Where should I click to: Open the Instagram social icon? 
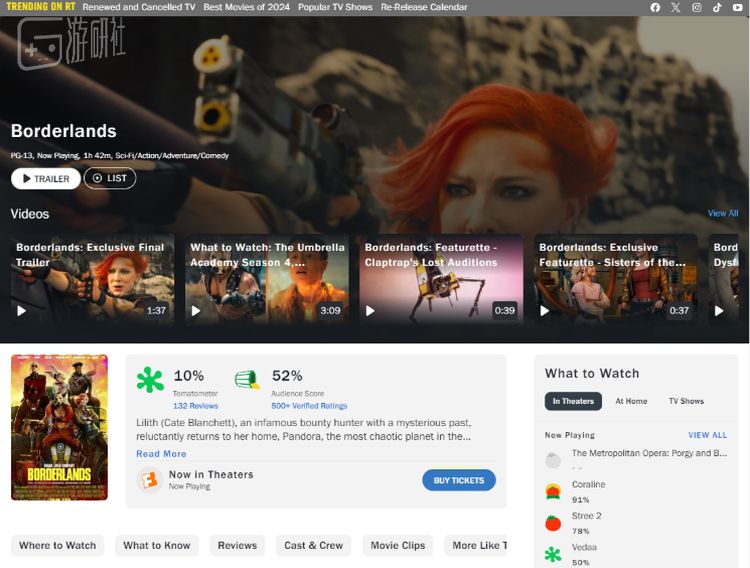(696, 7)
